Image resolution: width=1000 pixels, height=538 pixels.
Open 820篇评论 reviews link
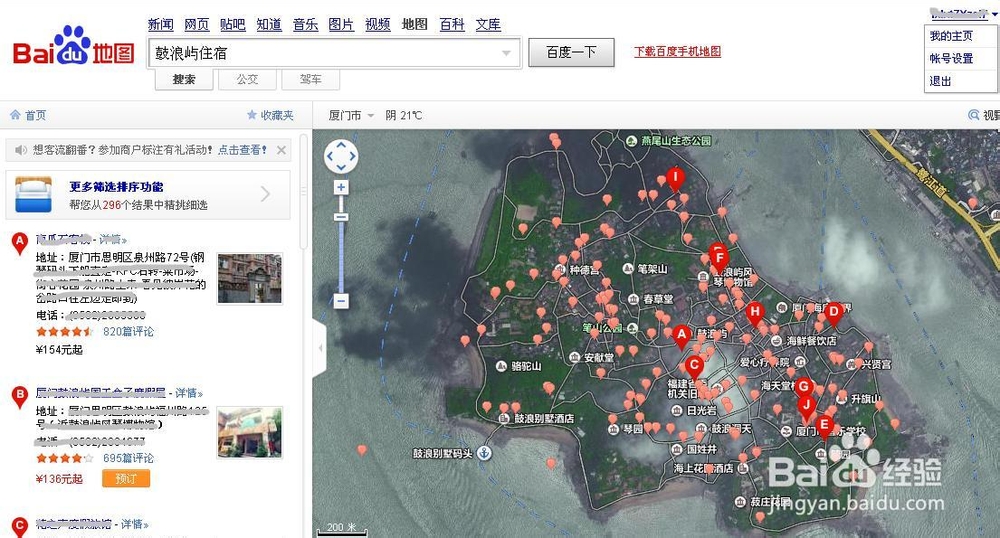pyautogui.click(x=128, y=331)
